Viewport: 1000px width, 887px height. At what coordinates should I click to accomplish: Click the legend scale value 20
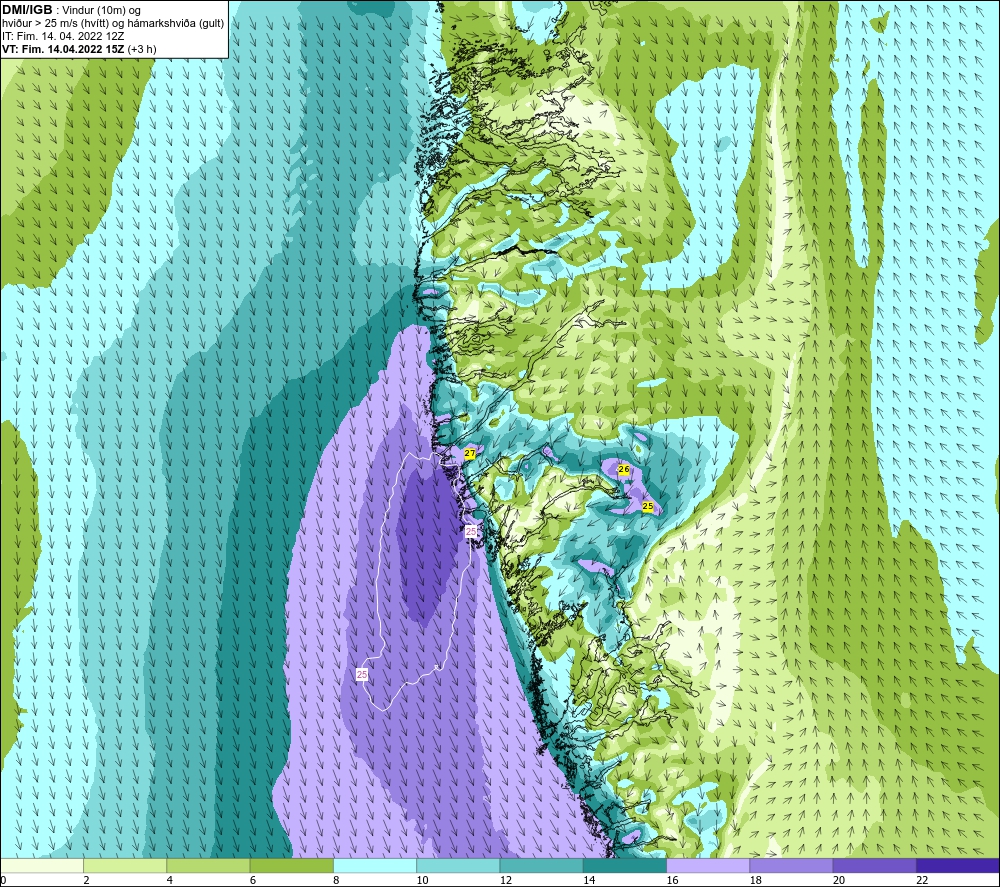tap(839, 880)
